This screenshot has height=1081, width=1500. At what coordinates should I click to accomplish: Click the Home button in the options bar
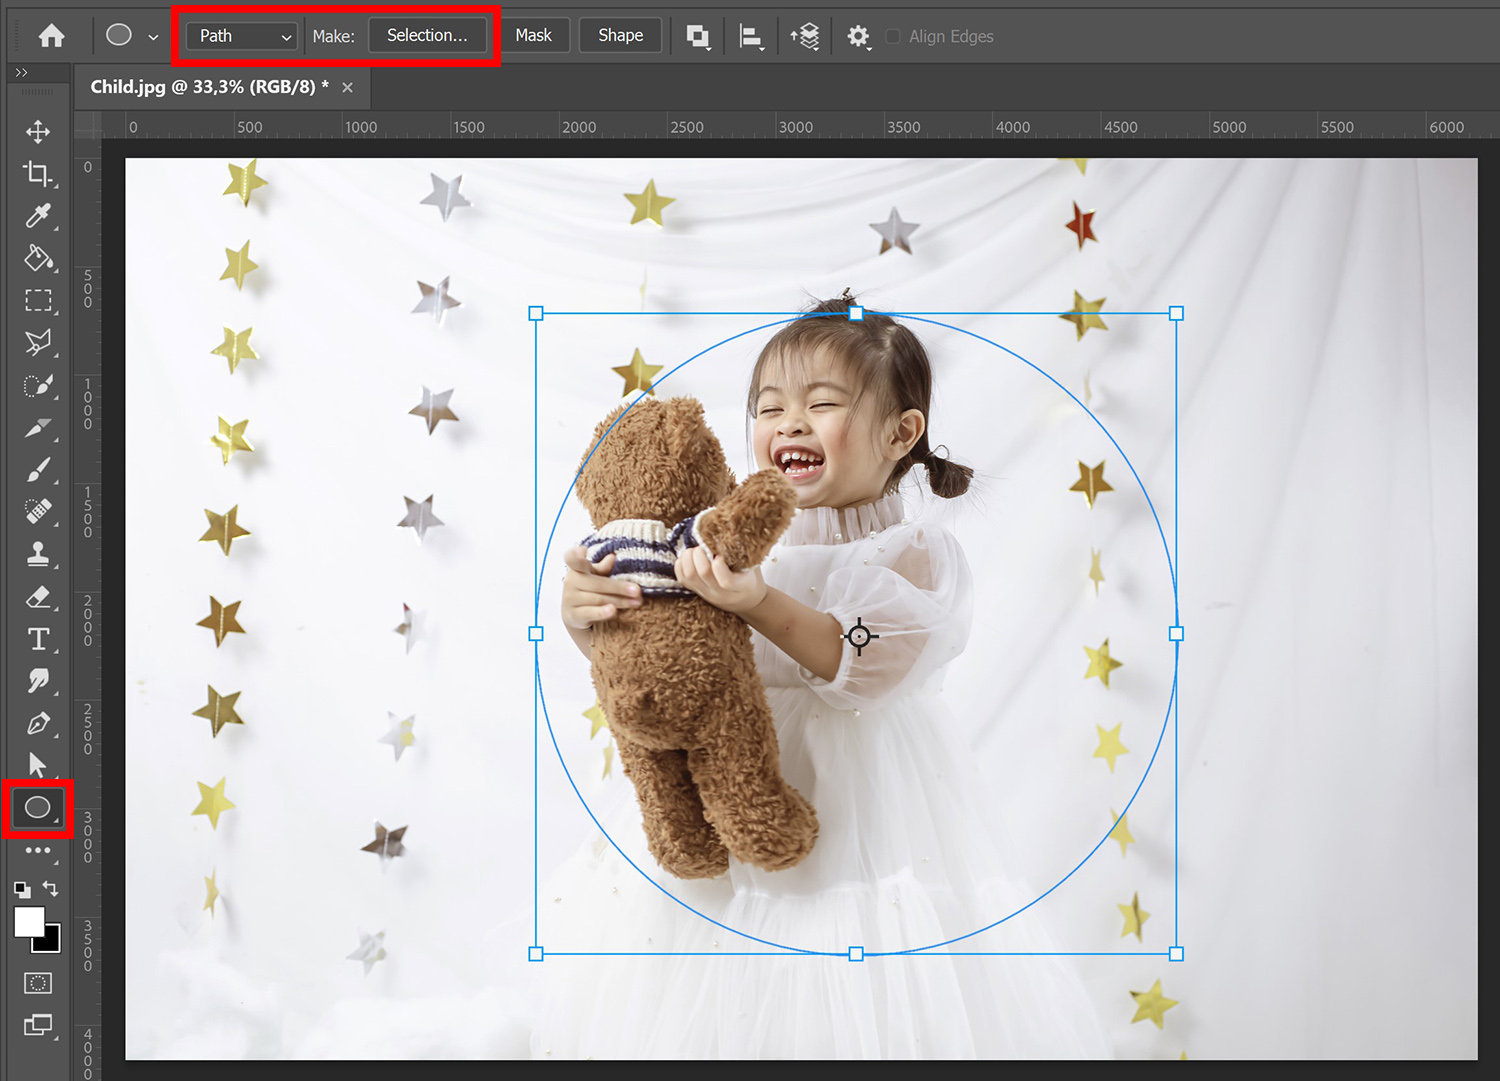pos(50,35)
